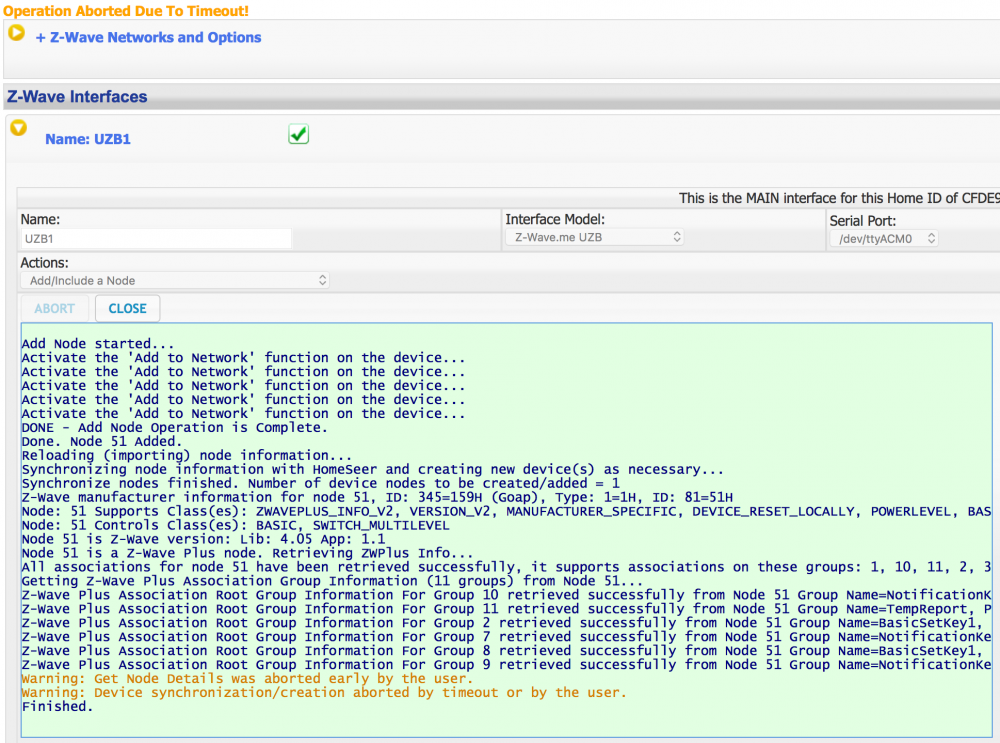This screenshot has height=743, width=1000.
Task: Open the Actions Add/Include a Node dropdown
Action: point(176,281)
